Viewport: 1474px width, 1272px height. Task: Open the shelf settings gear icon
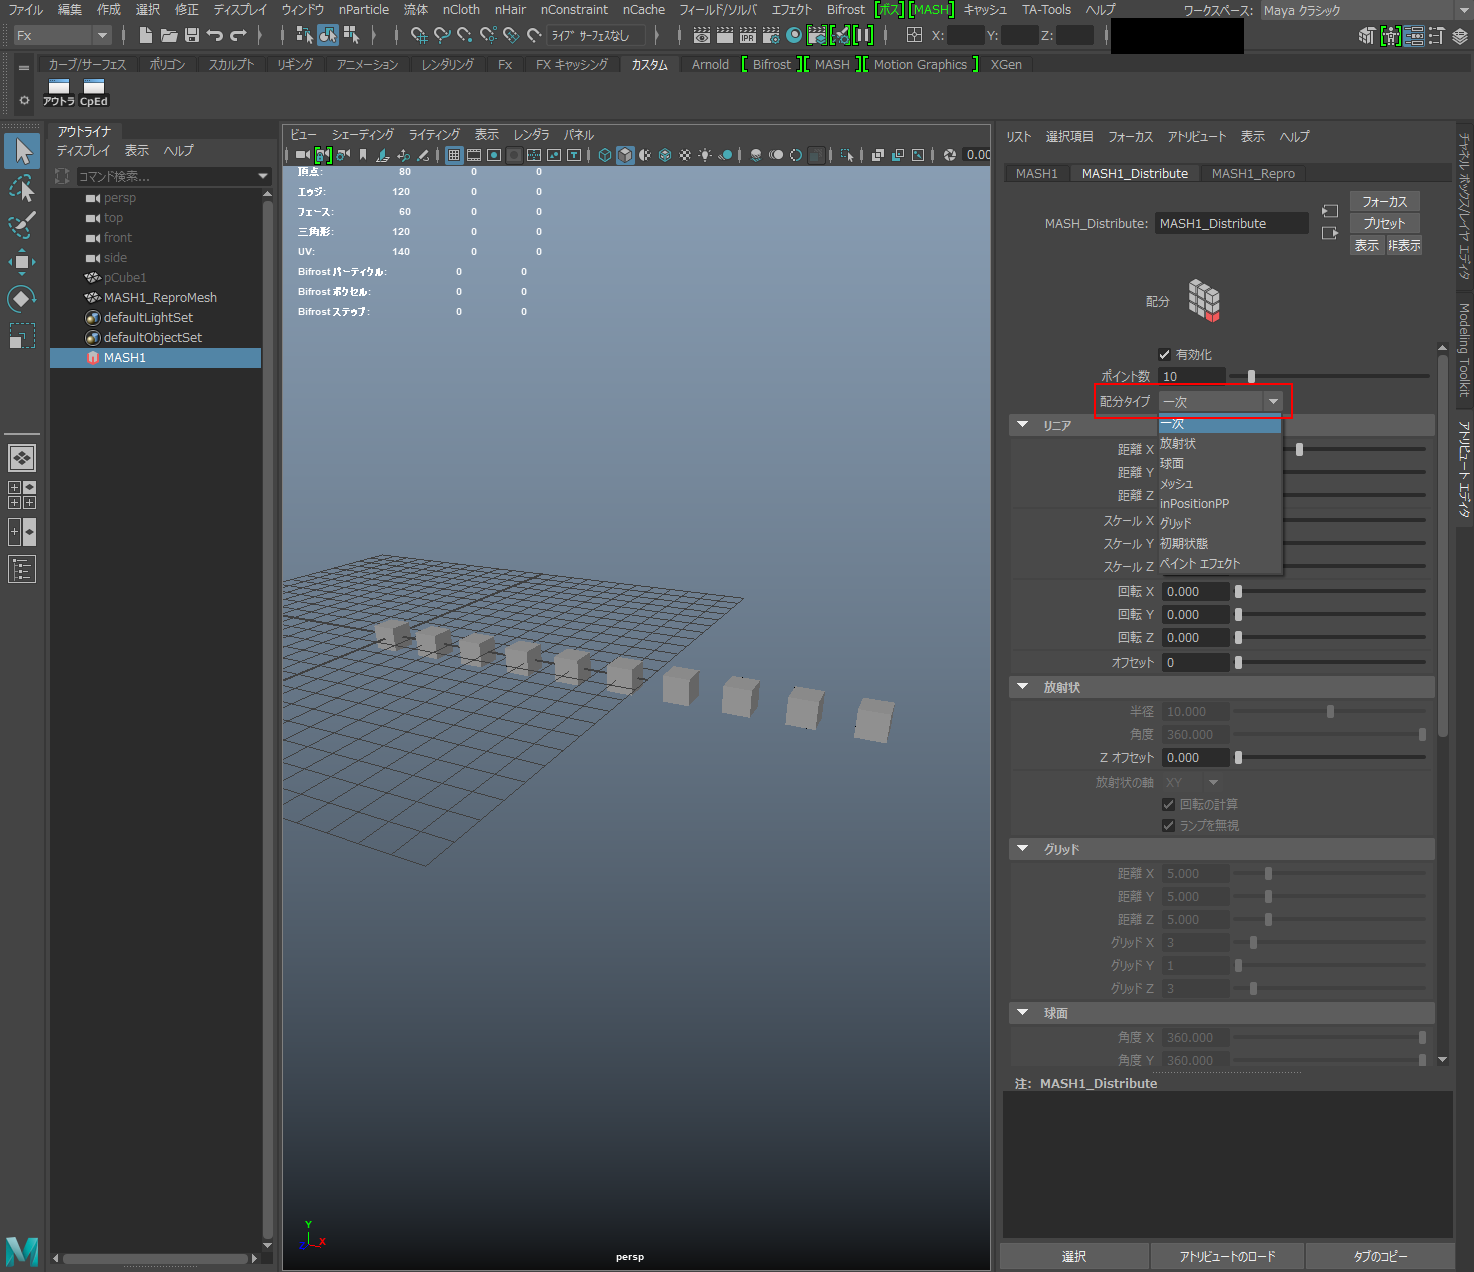pos(24,100)
